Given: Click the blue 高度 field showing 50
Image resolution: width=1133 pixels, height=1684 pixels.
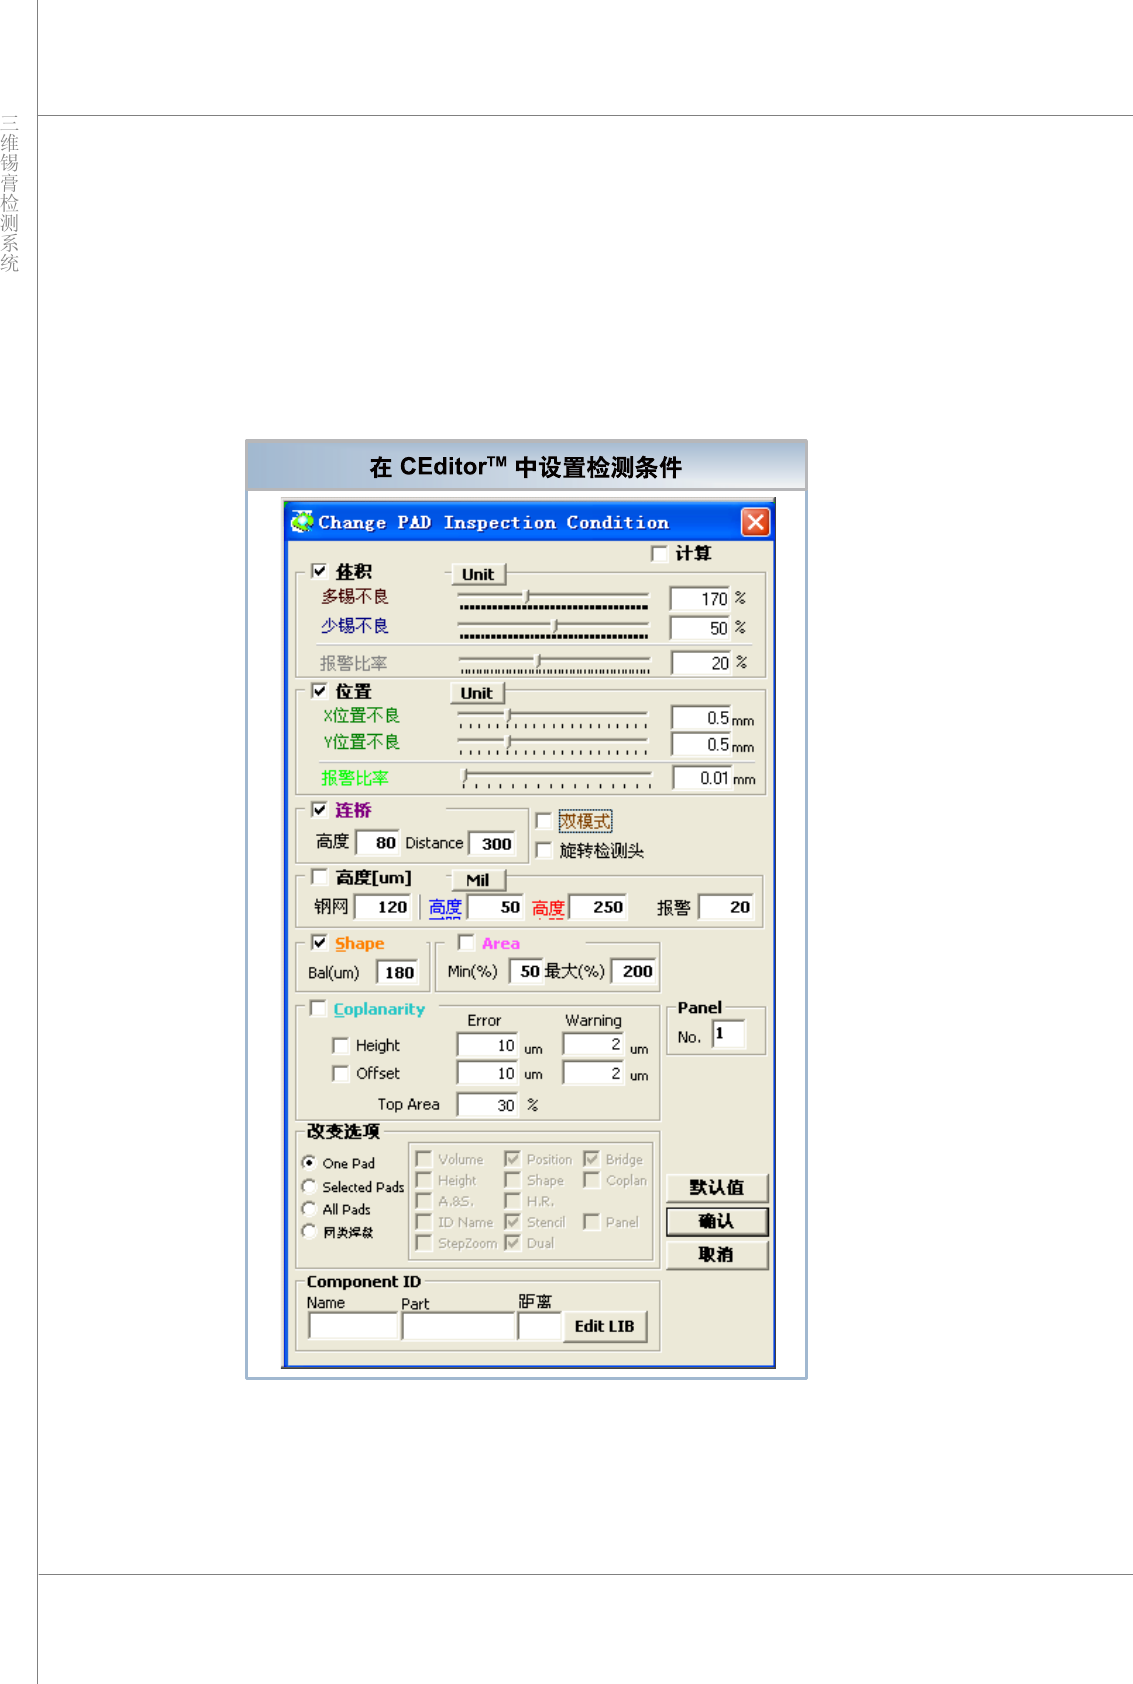Looking at the screenshot, I should (496, 907).
